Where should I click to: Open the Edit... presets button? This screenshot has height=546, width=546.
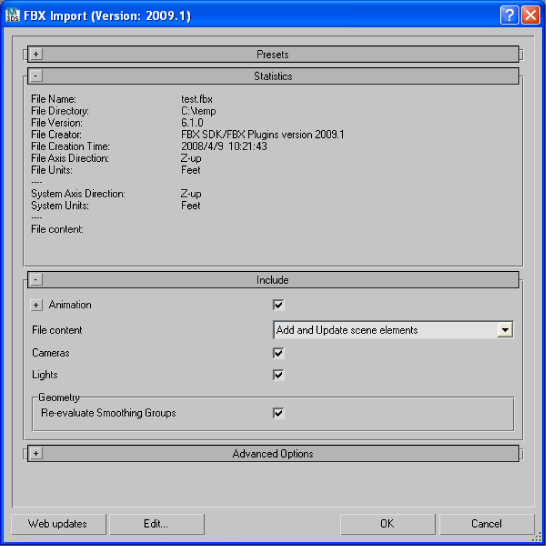click(x=157, y=524)
